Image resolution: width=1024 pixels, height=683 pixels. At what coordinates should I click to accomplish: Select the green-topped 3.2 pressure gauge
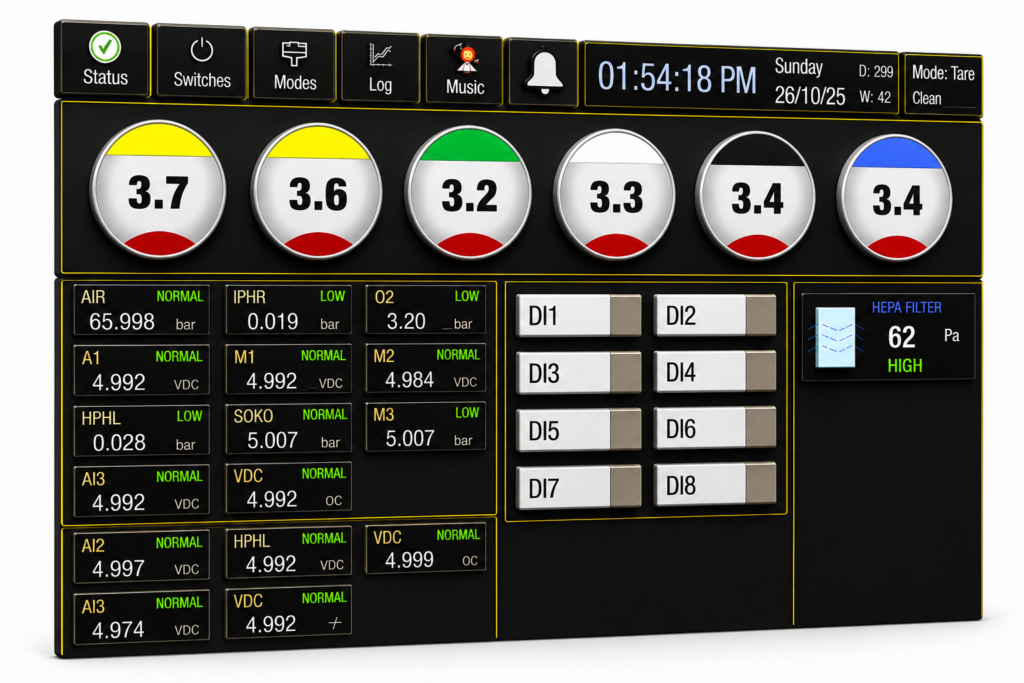pyautogui.click(x=468, y=193)
